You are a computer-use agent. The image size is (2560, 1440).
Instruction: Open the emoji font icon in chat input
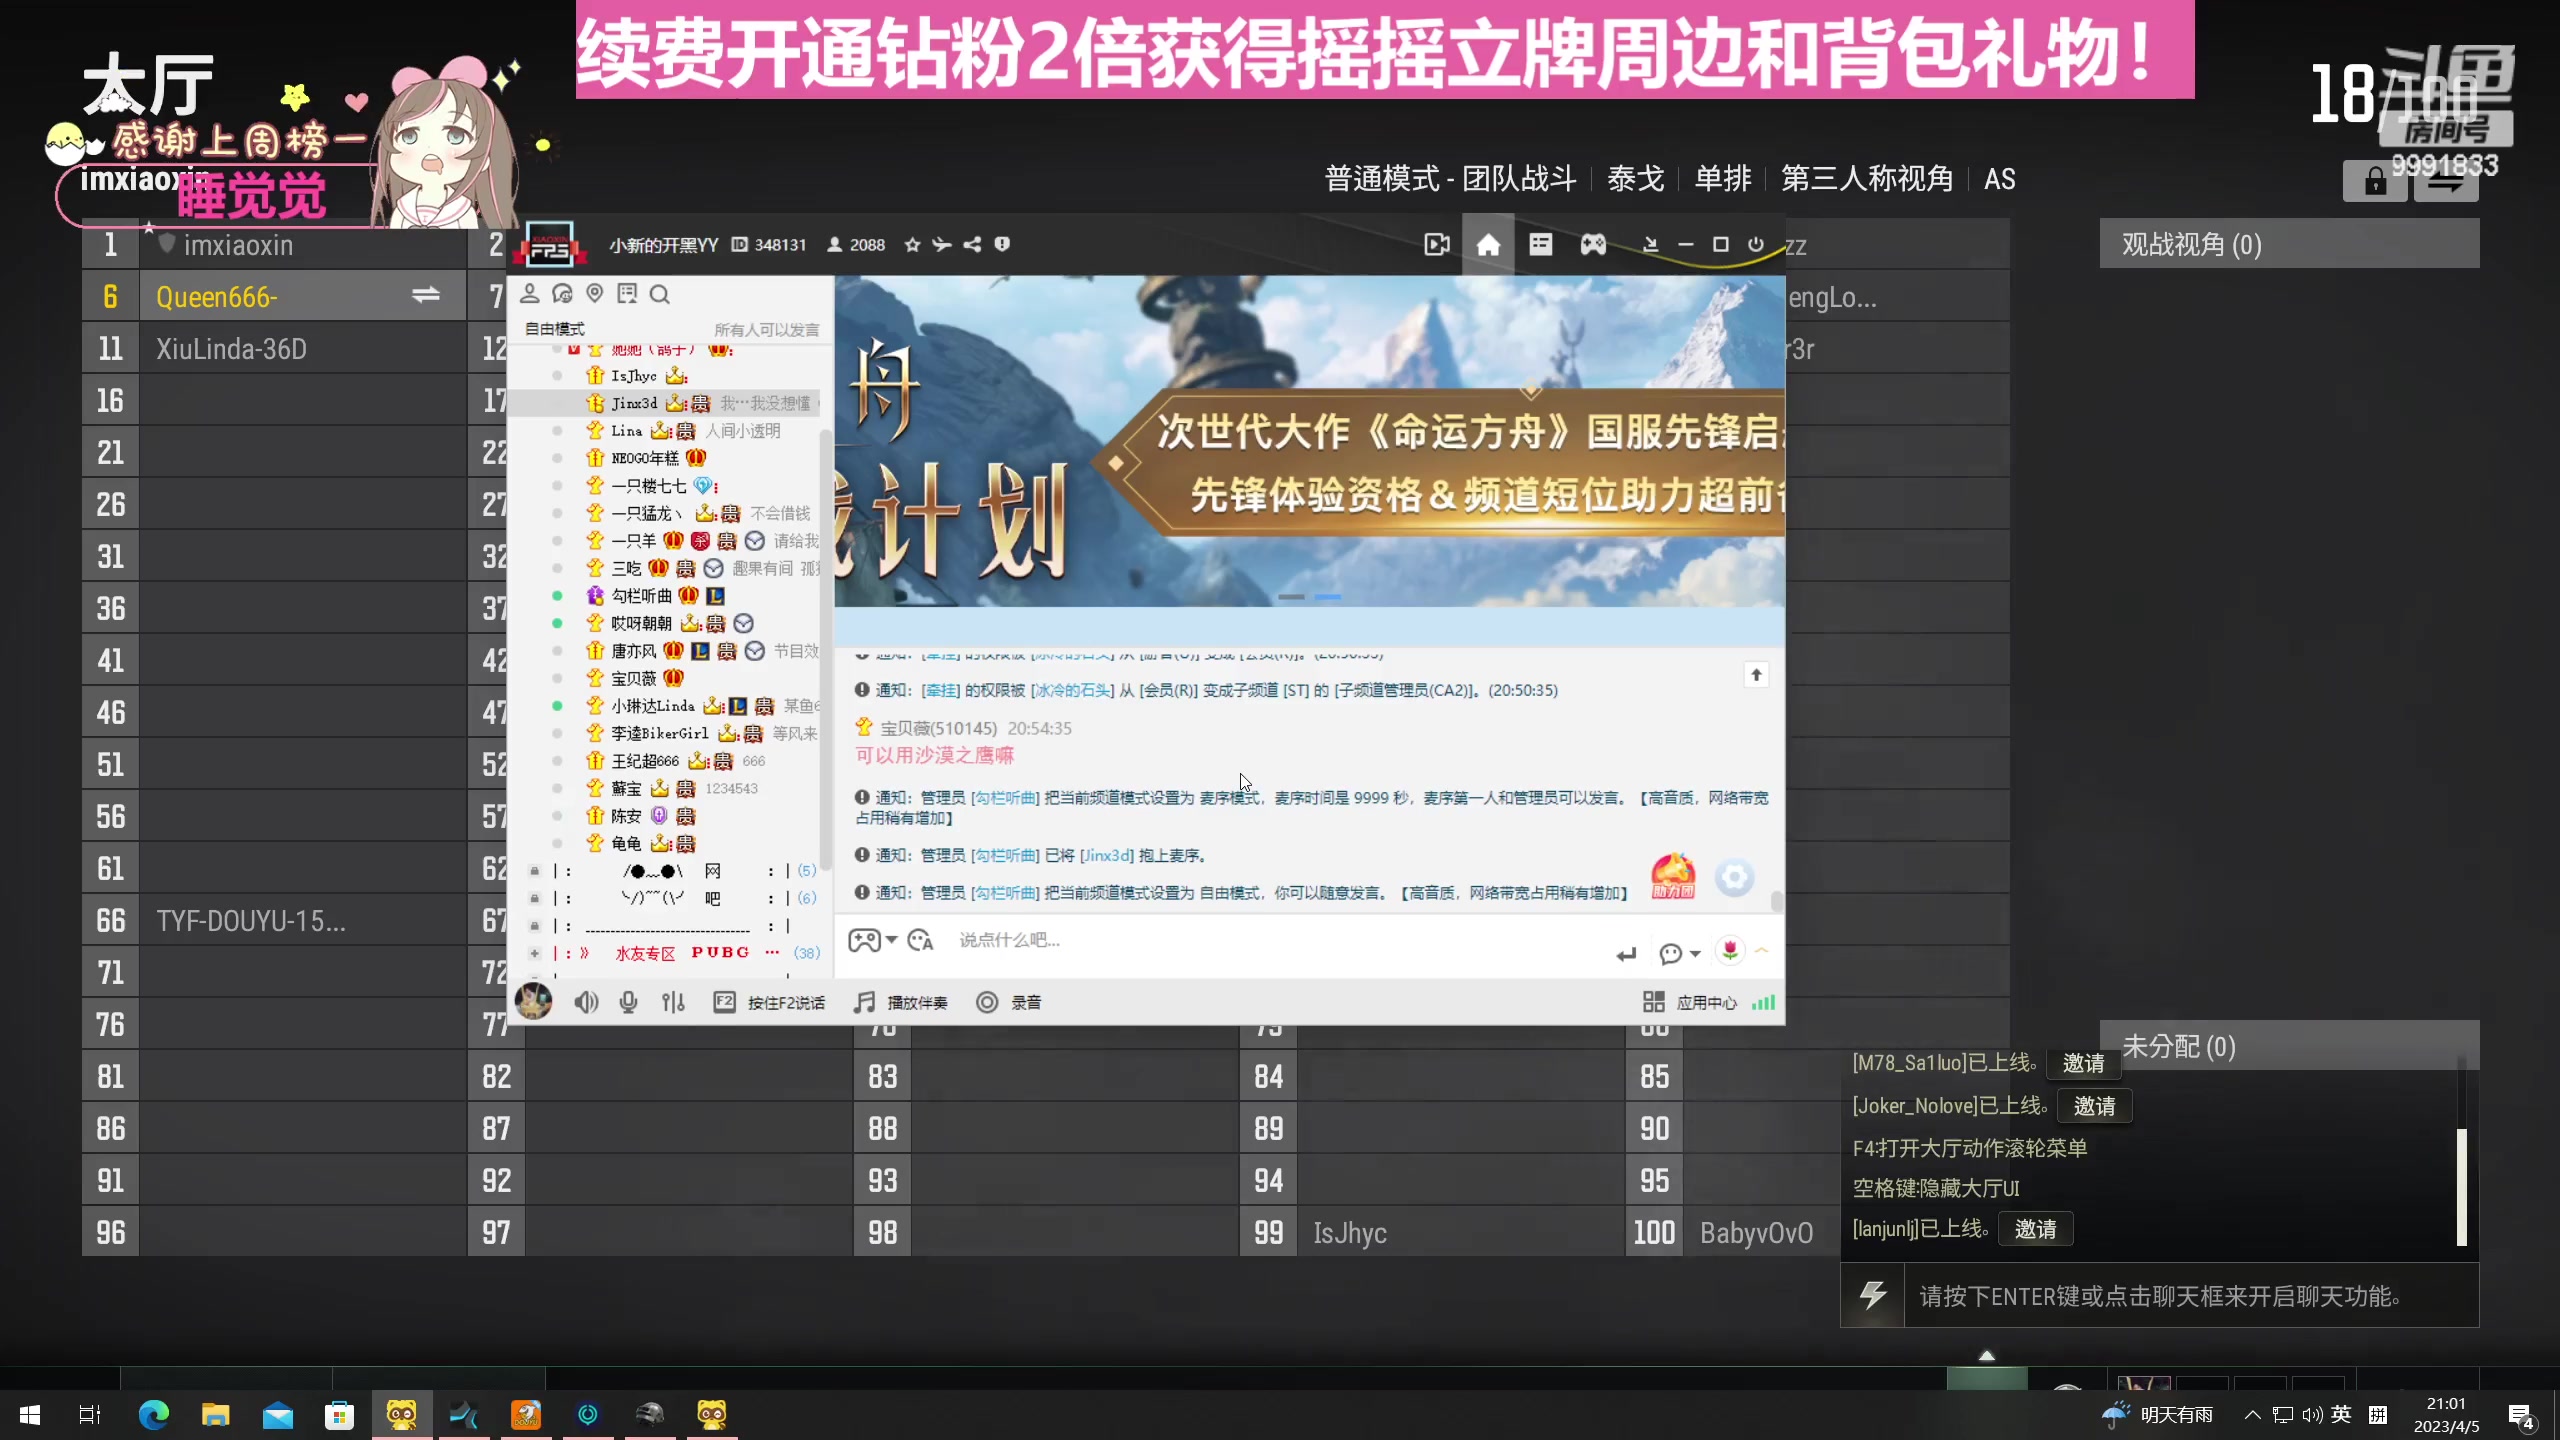point(920,940)
